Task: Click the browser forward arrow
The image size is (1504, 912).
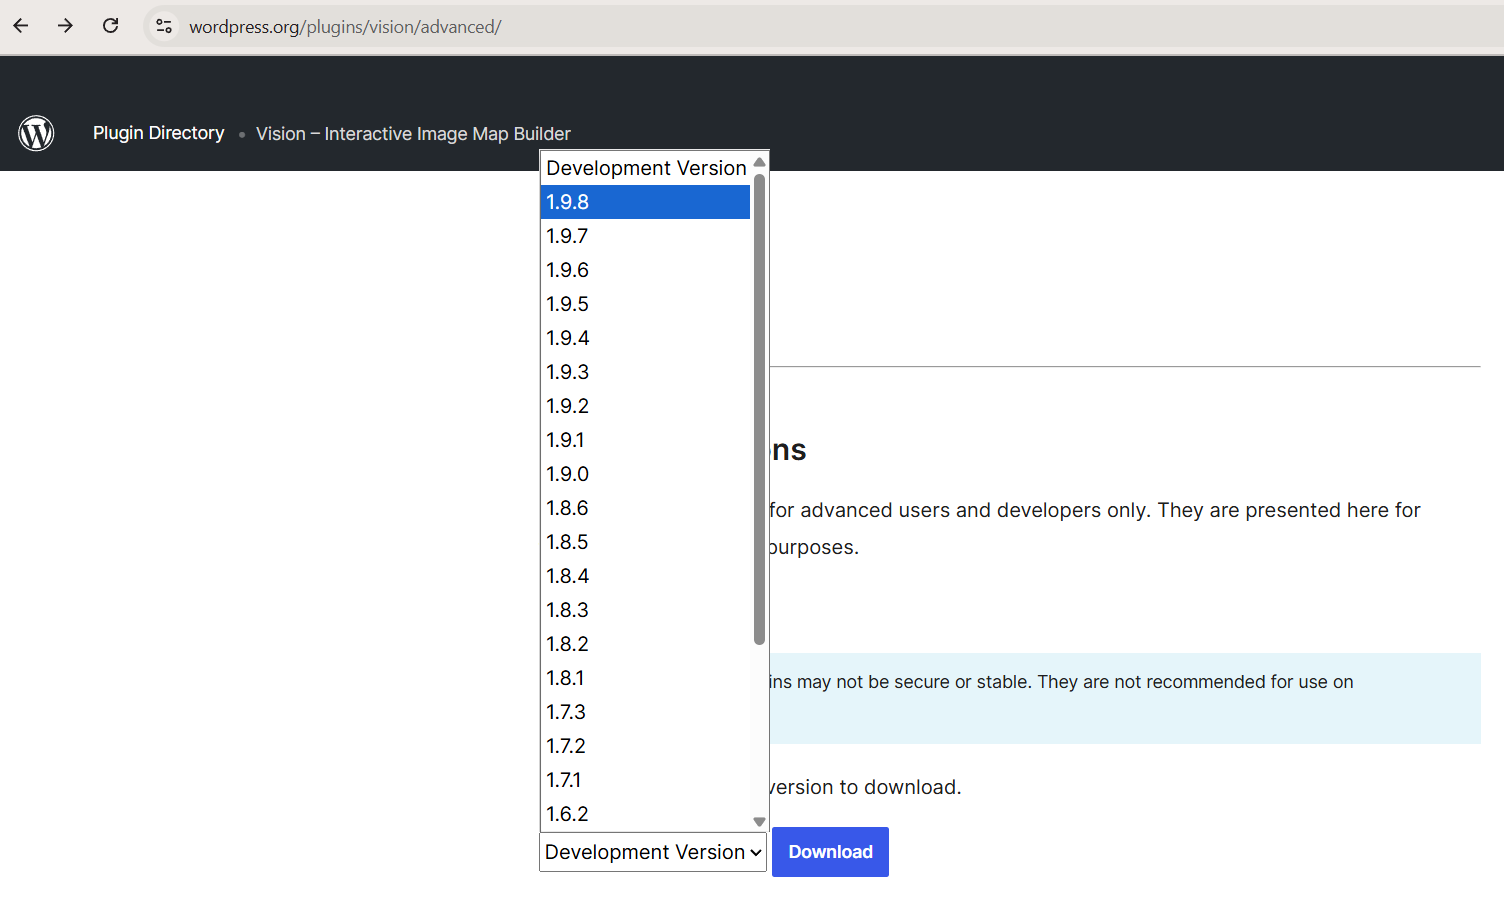Action: (65, 26)
